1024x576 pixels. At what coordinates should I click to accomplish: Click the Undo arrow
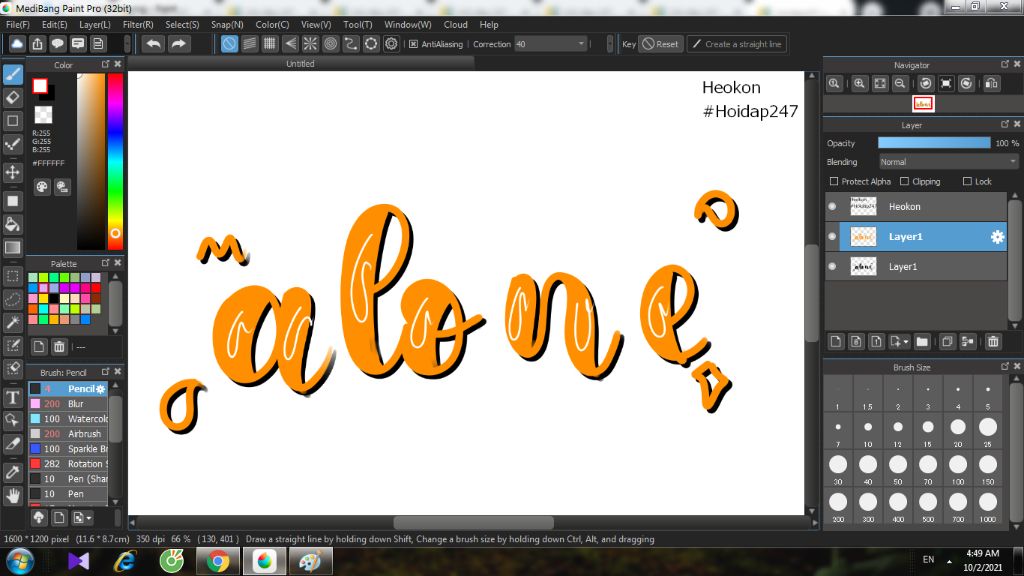pos(153,44)
